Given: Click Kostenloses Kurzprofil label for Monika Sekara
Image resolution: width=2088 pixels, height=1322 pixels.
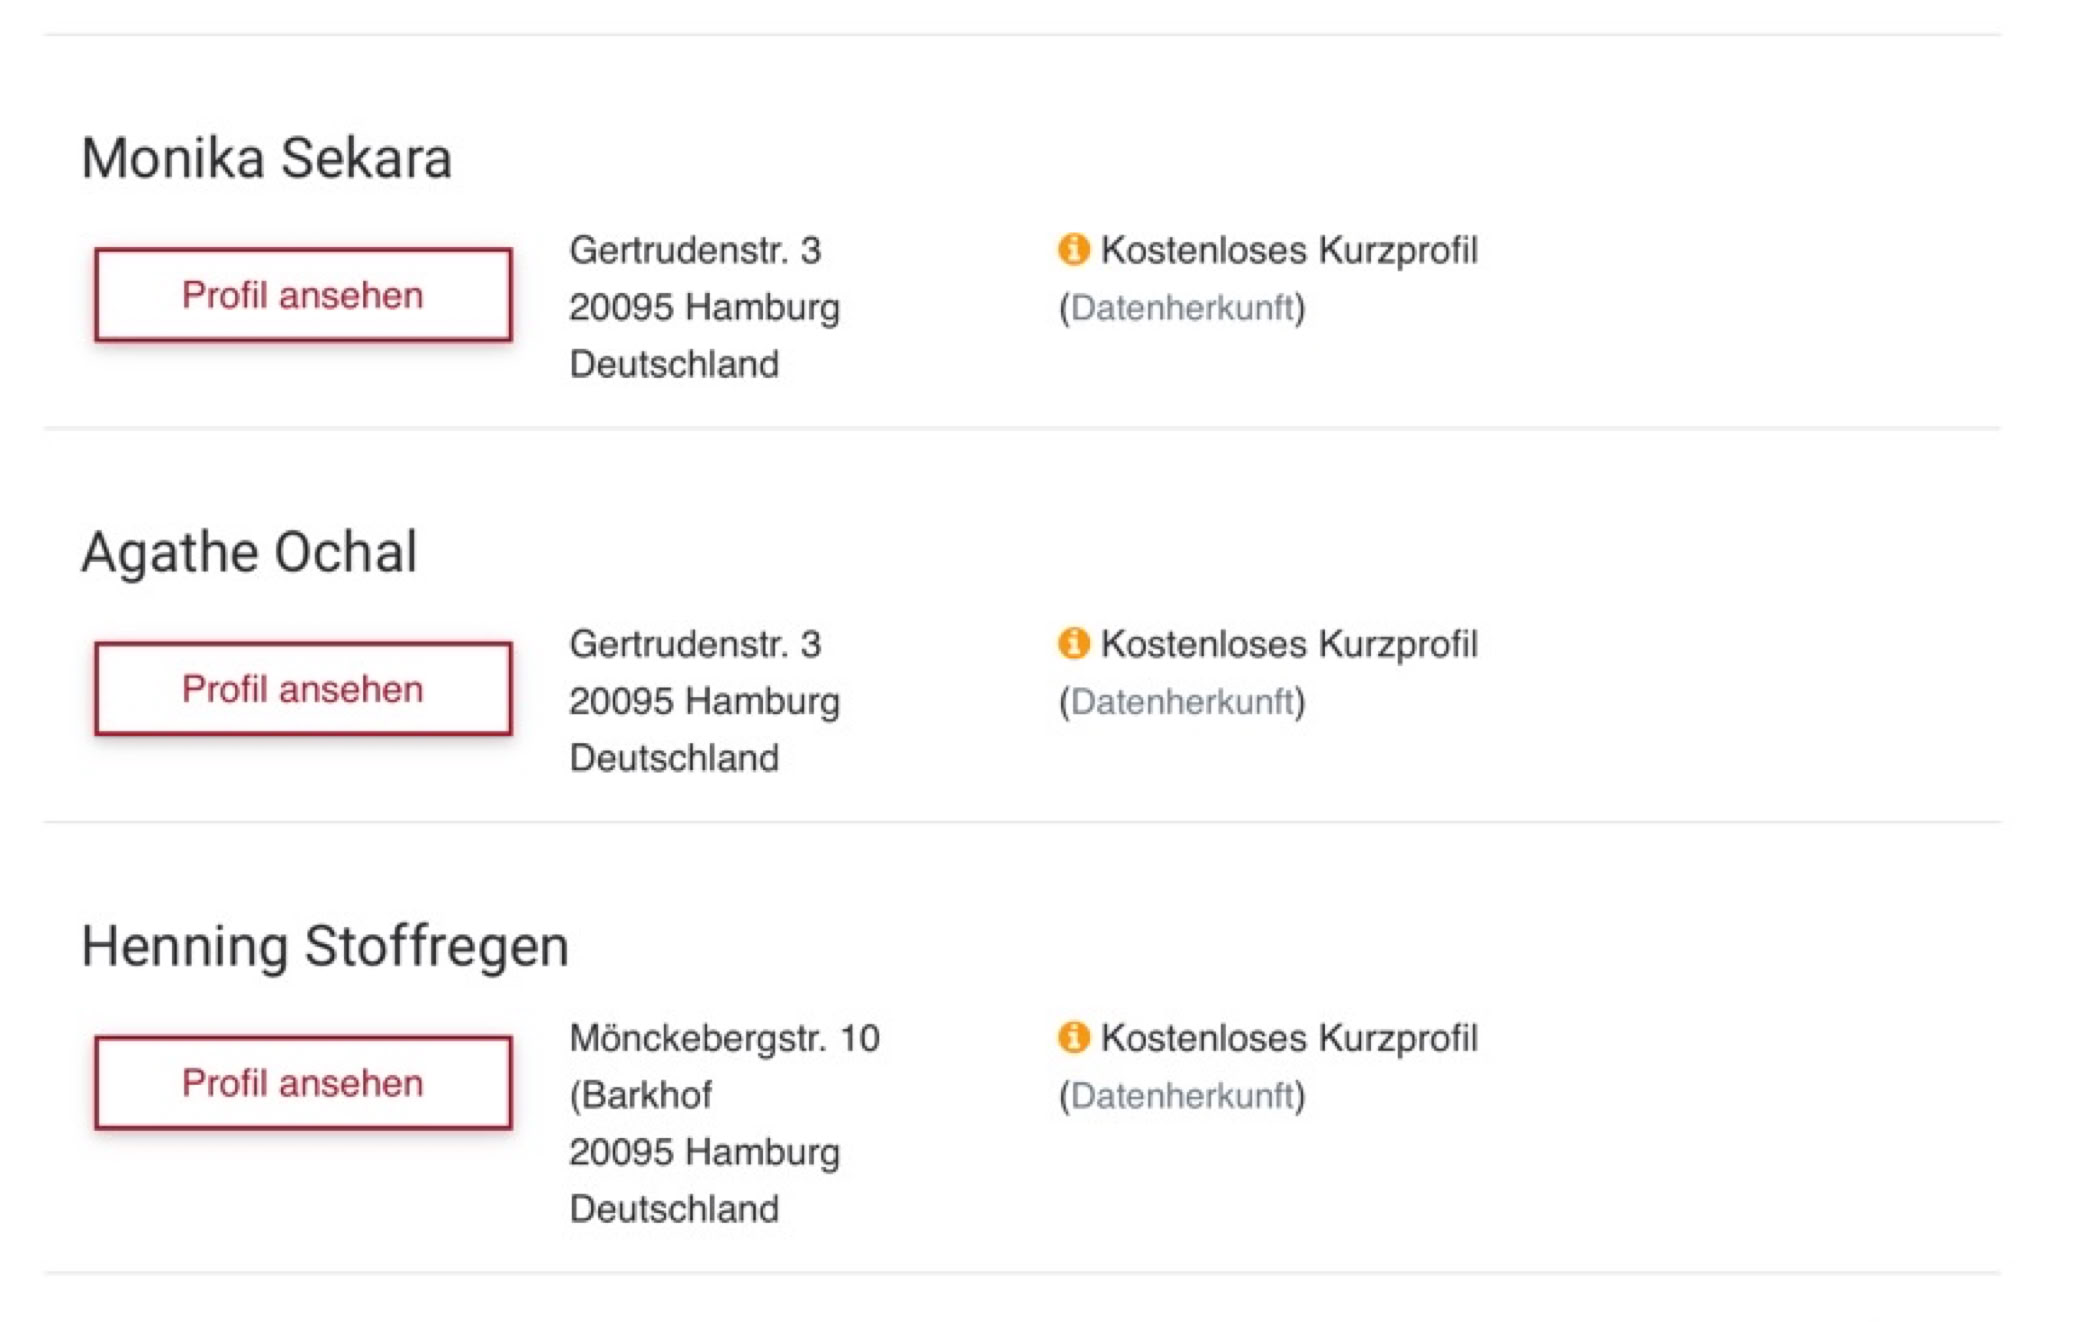Looking at the screenshot, I should (1289, 250).
